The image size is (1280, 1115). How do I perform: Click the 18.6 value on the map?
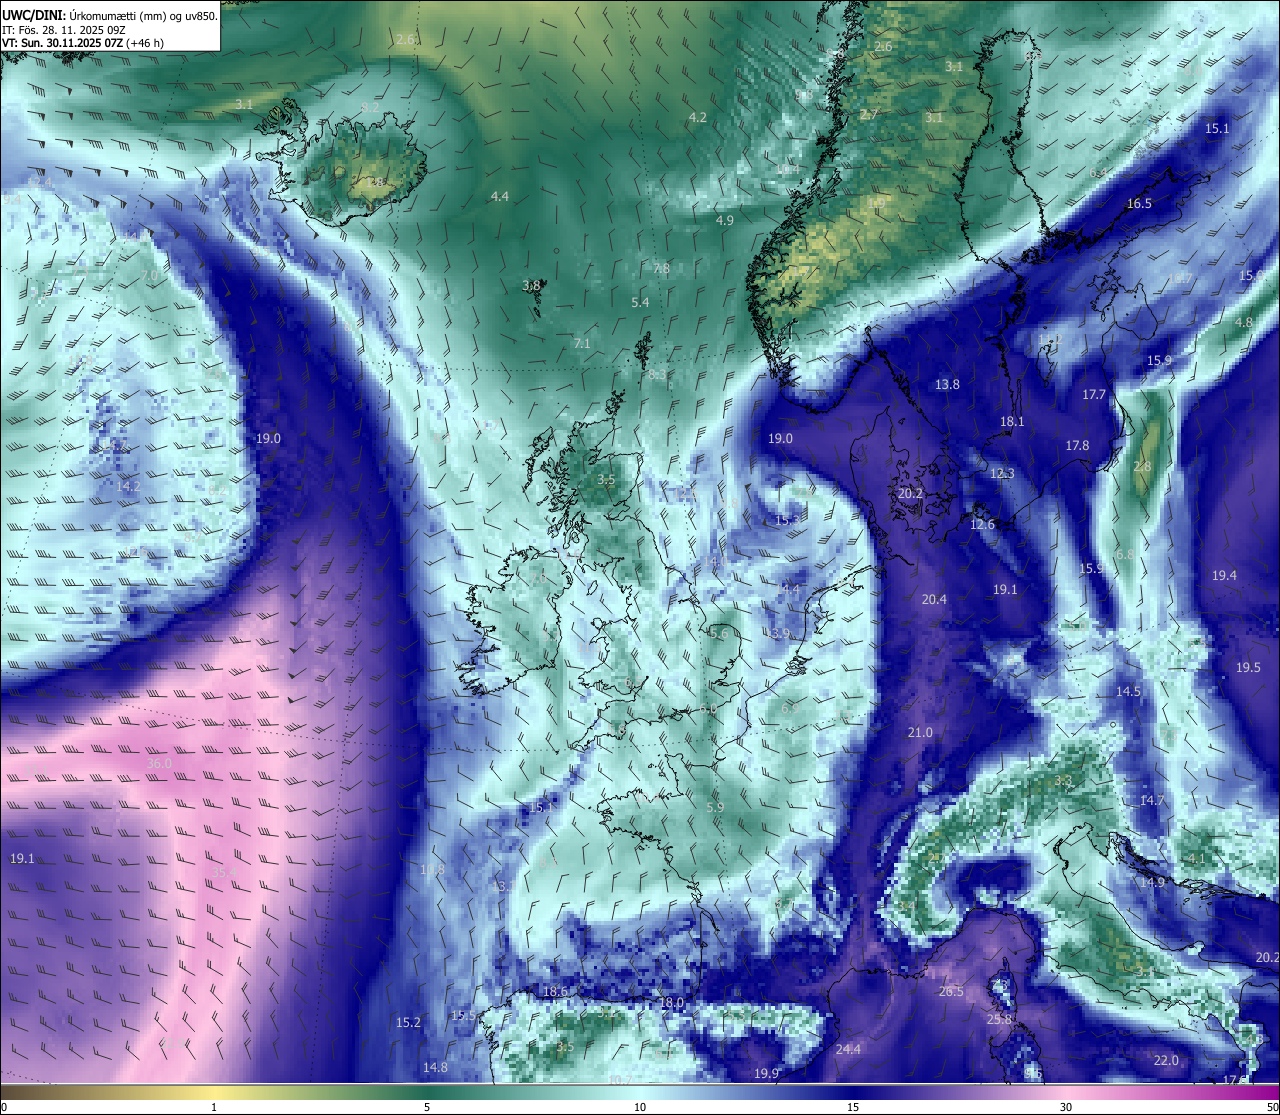coord(555,991)
